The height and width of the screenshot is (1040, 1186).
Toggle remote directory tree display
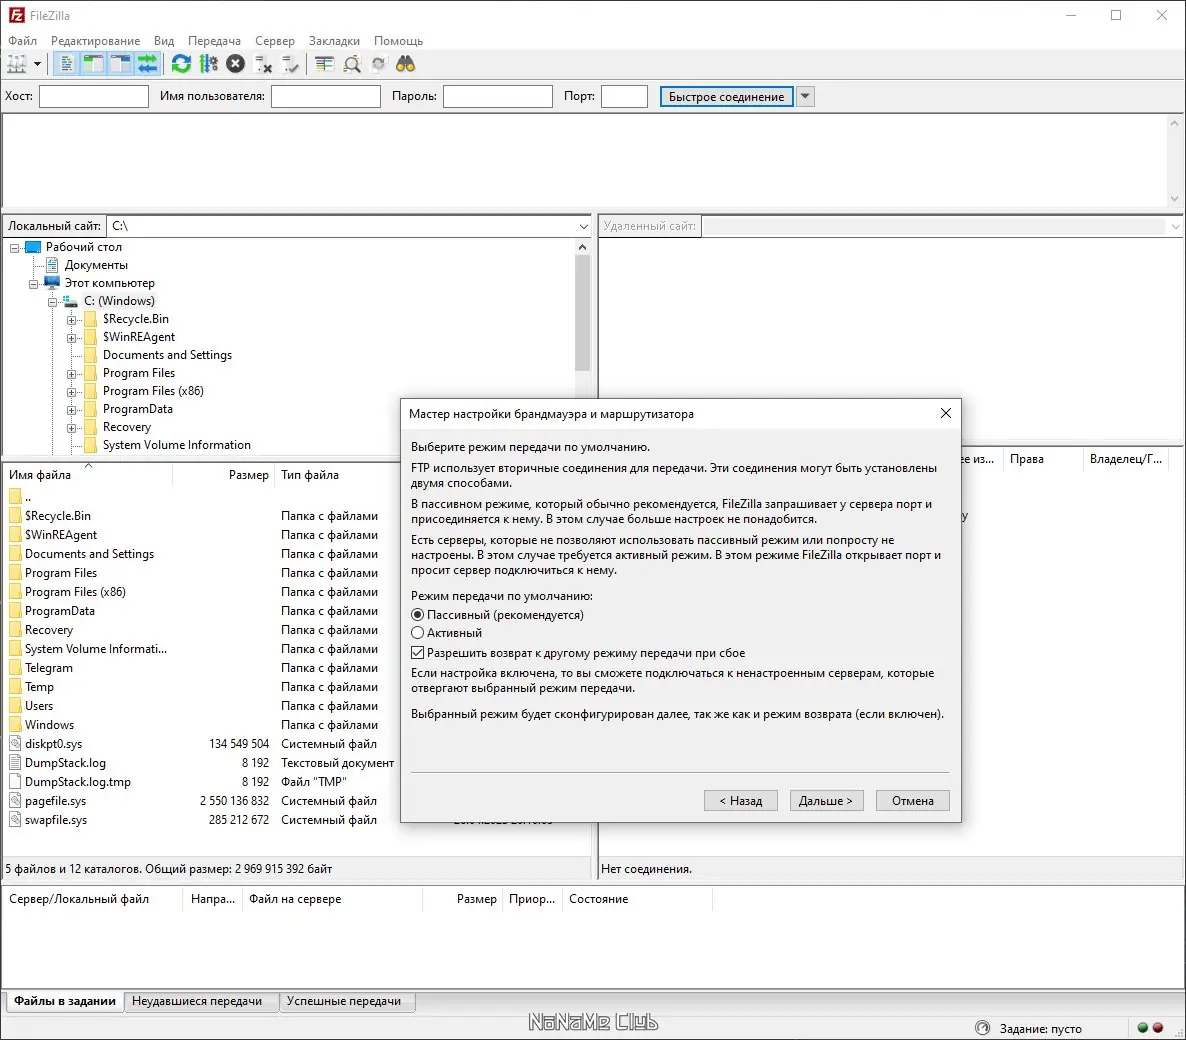coord(120,64)
